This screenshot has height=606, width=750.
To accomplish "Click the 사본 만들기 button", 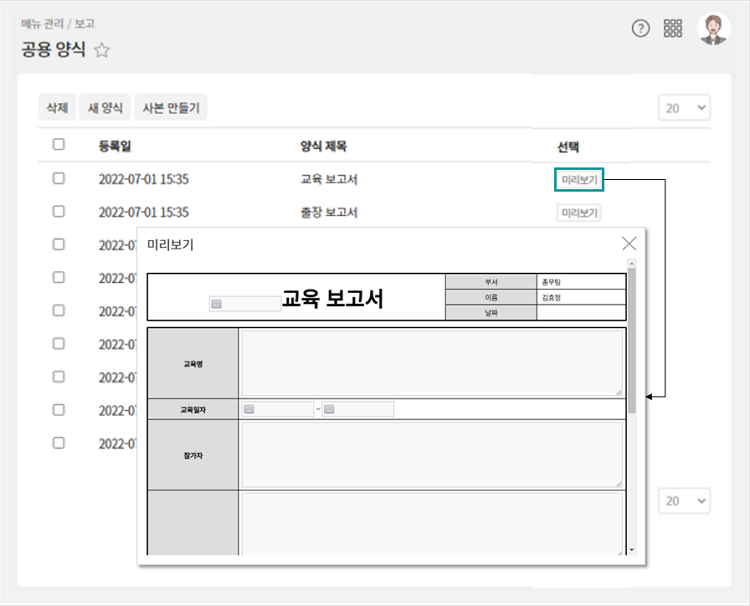I will click(x=171, y=108).
